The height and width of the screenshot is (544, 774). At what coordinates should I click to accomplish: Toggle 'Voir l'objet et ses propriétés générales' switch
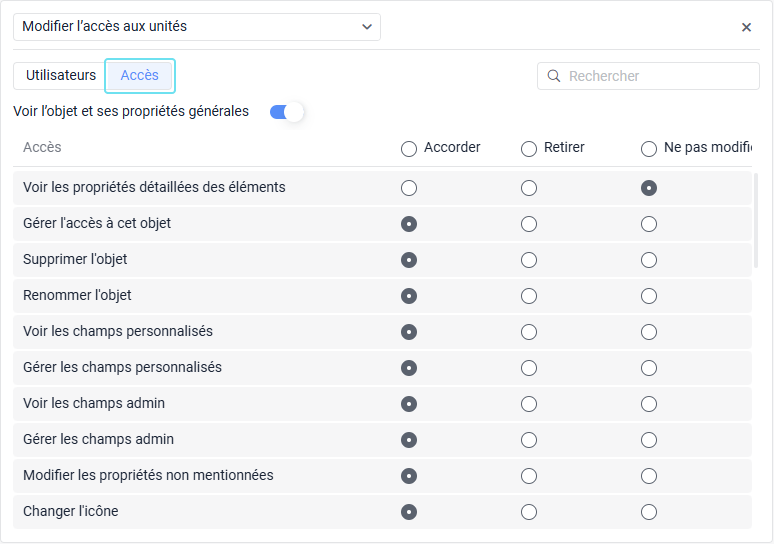(286, 112)
